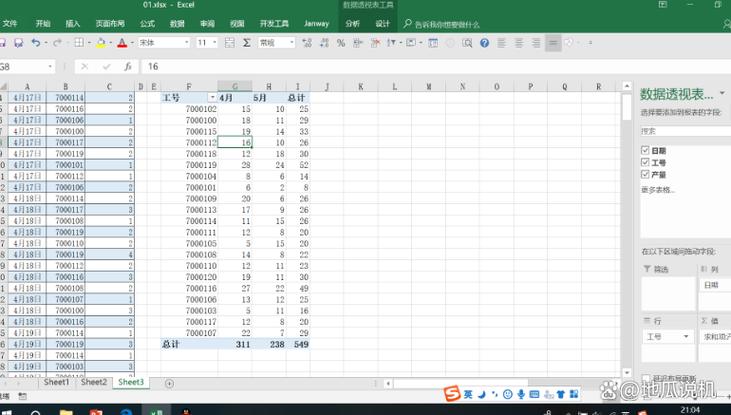Viewport: 731px width, 415px height.
Task: Click the Sogou S input method icon
Action: point(452,394)
